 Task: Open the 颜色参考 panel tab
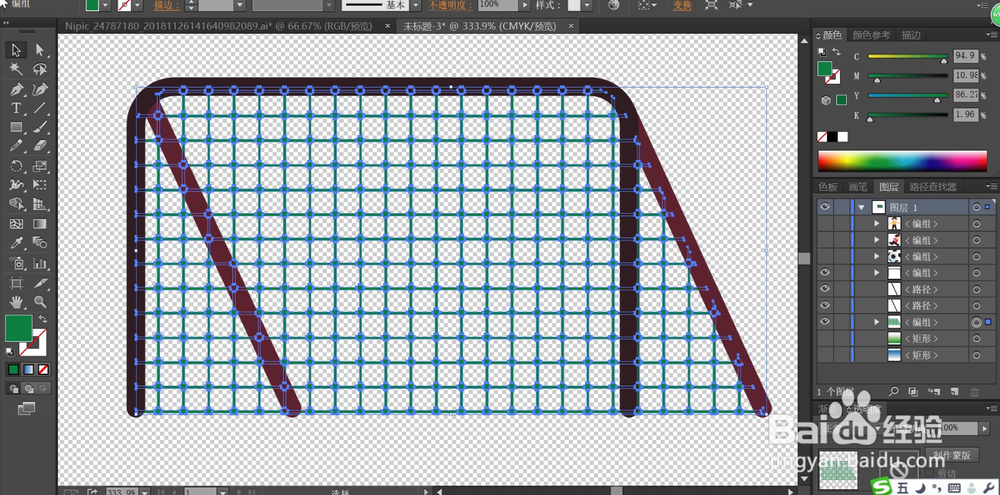click(871, 36)
